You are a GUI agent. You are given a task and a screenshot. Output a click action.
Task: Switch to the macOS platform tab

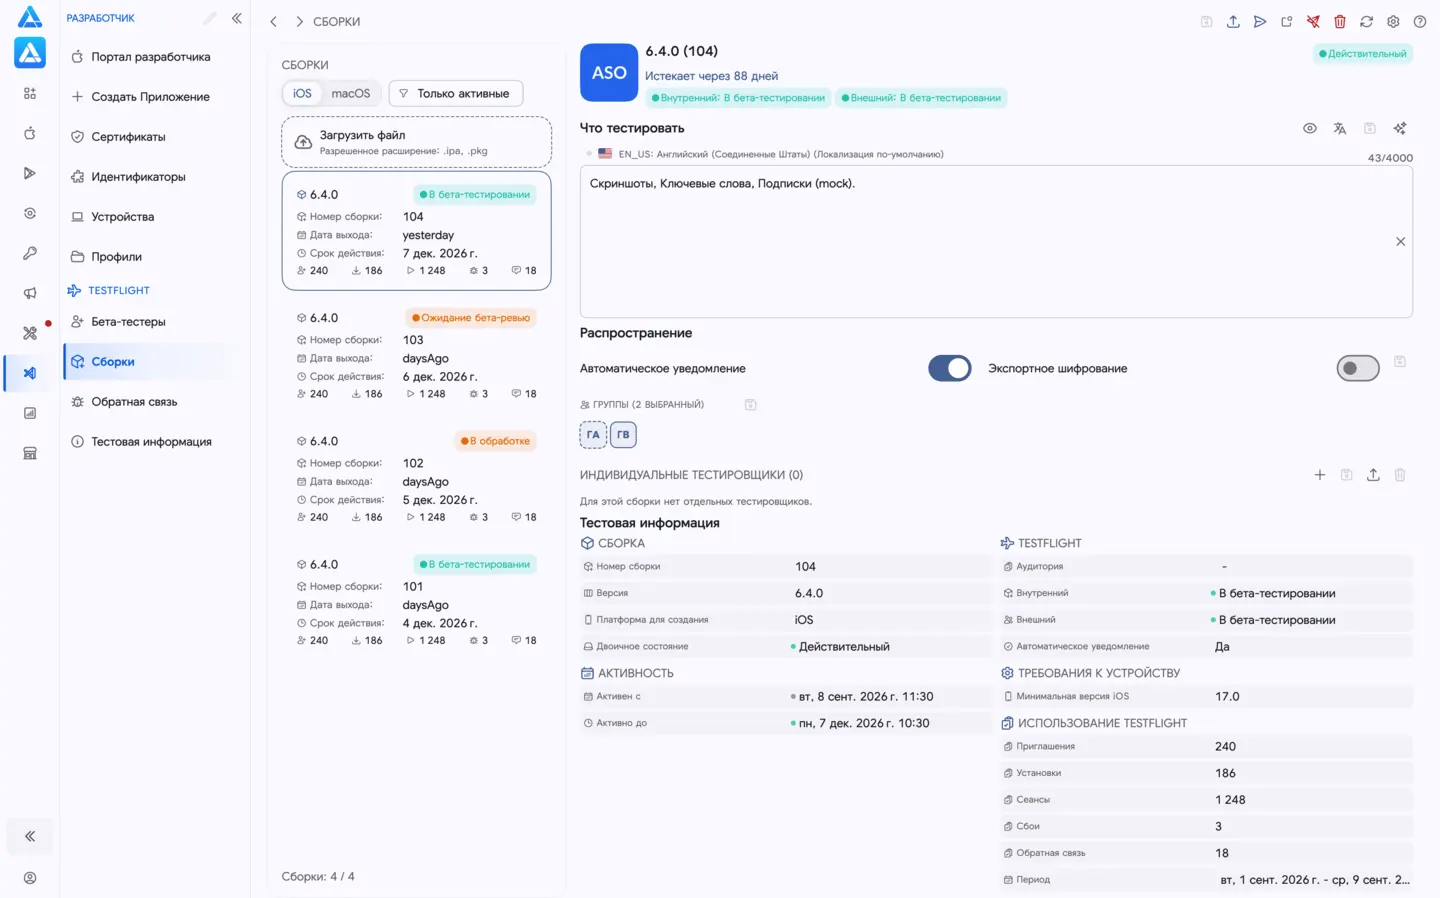(x=351, y=93)
